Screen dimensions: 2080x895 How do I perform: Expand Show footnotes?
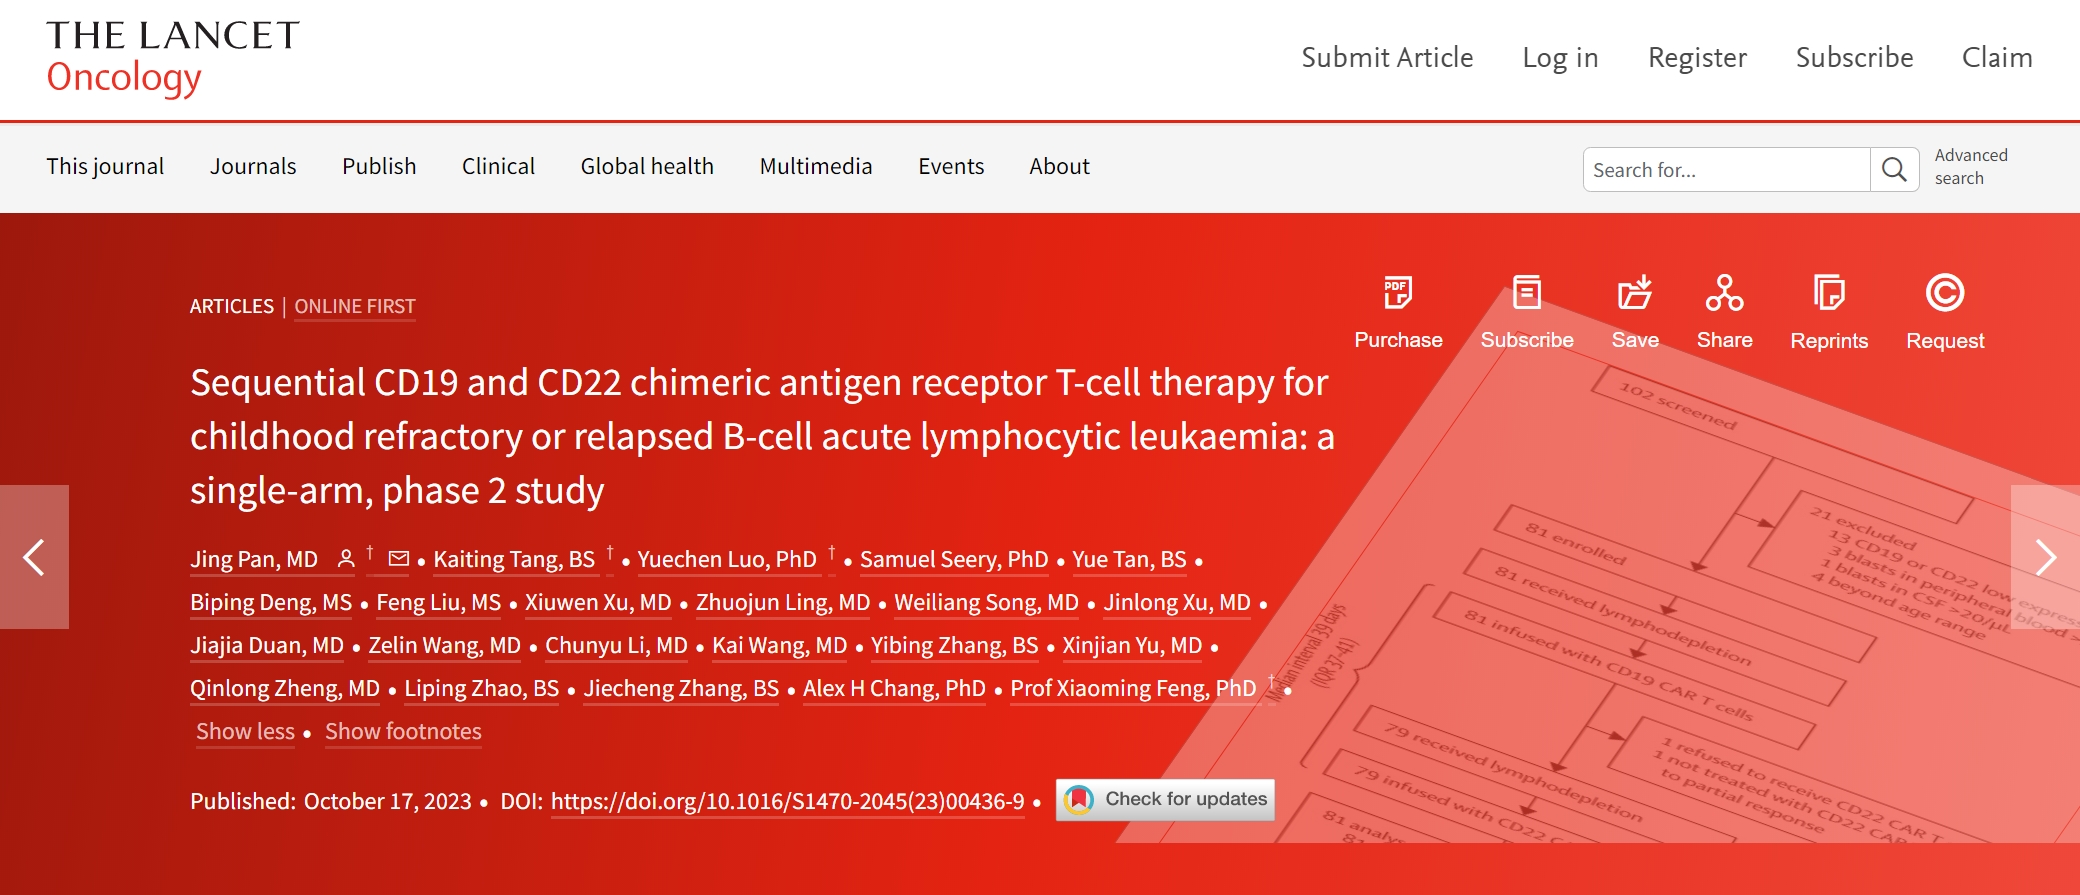pos(403,732)
